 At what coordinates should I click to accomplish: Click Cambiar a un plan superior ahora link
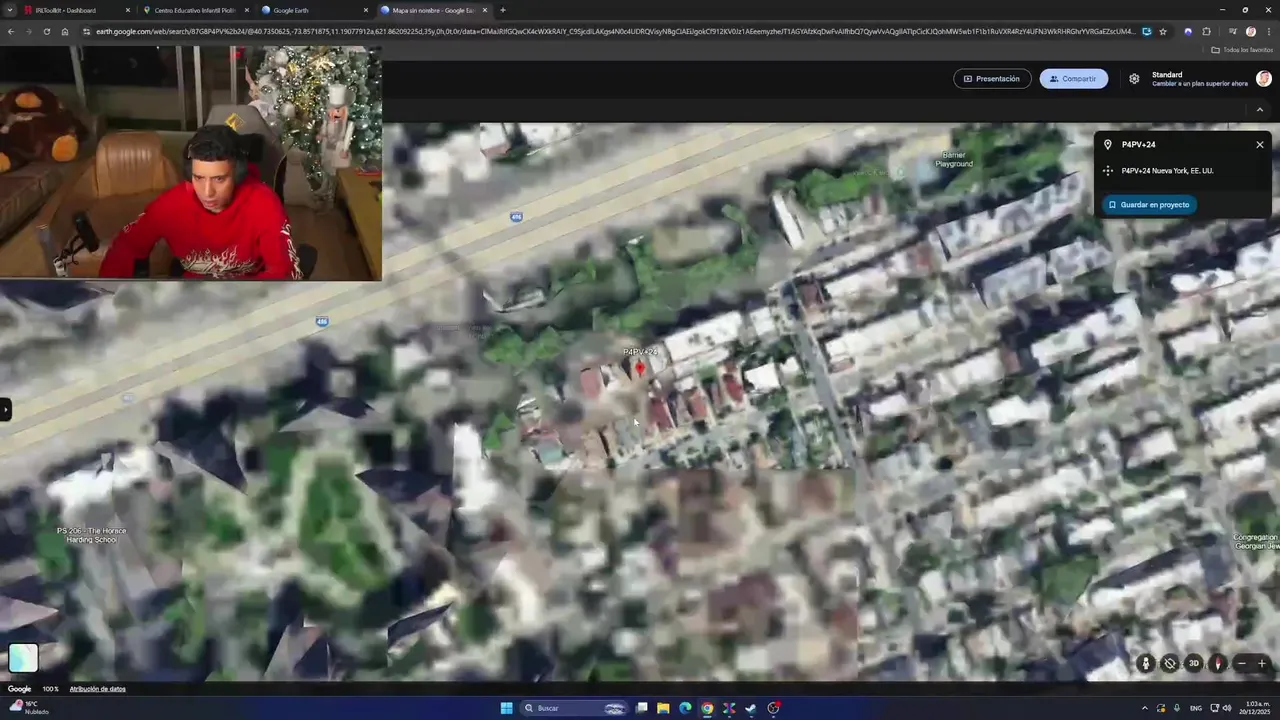1200,84
